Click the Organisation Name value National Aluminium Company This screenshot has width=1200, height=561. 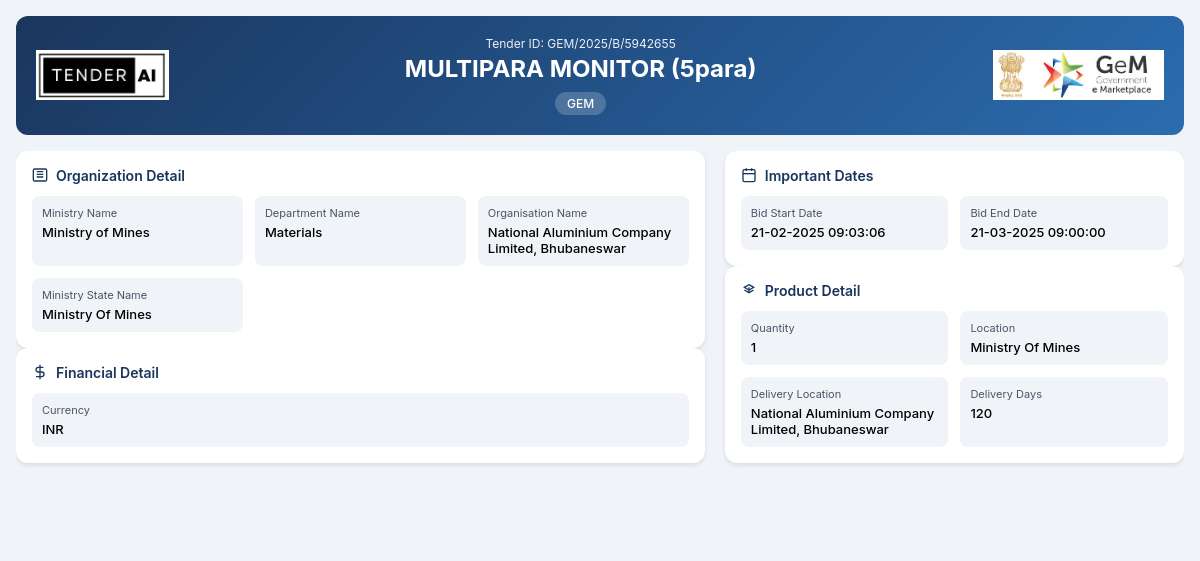pyautogui.click(x=579, y=240)
